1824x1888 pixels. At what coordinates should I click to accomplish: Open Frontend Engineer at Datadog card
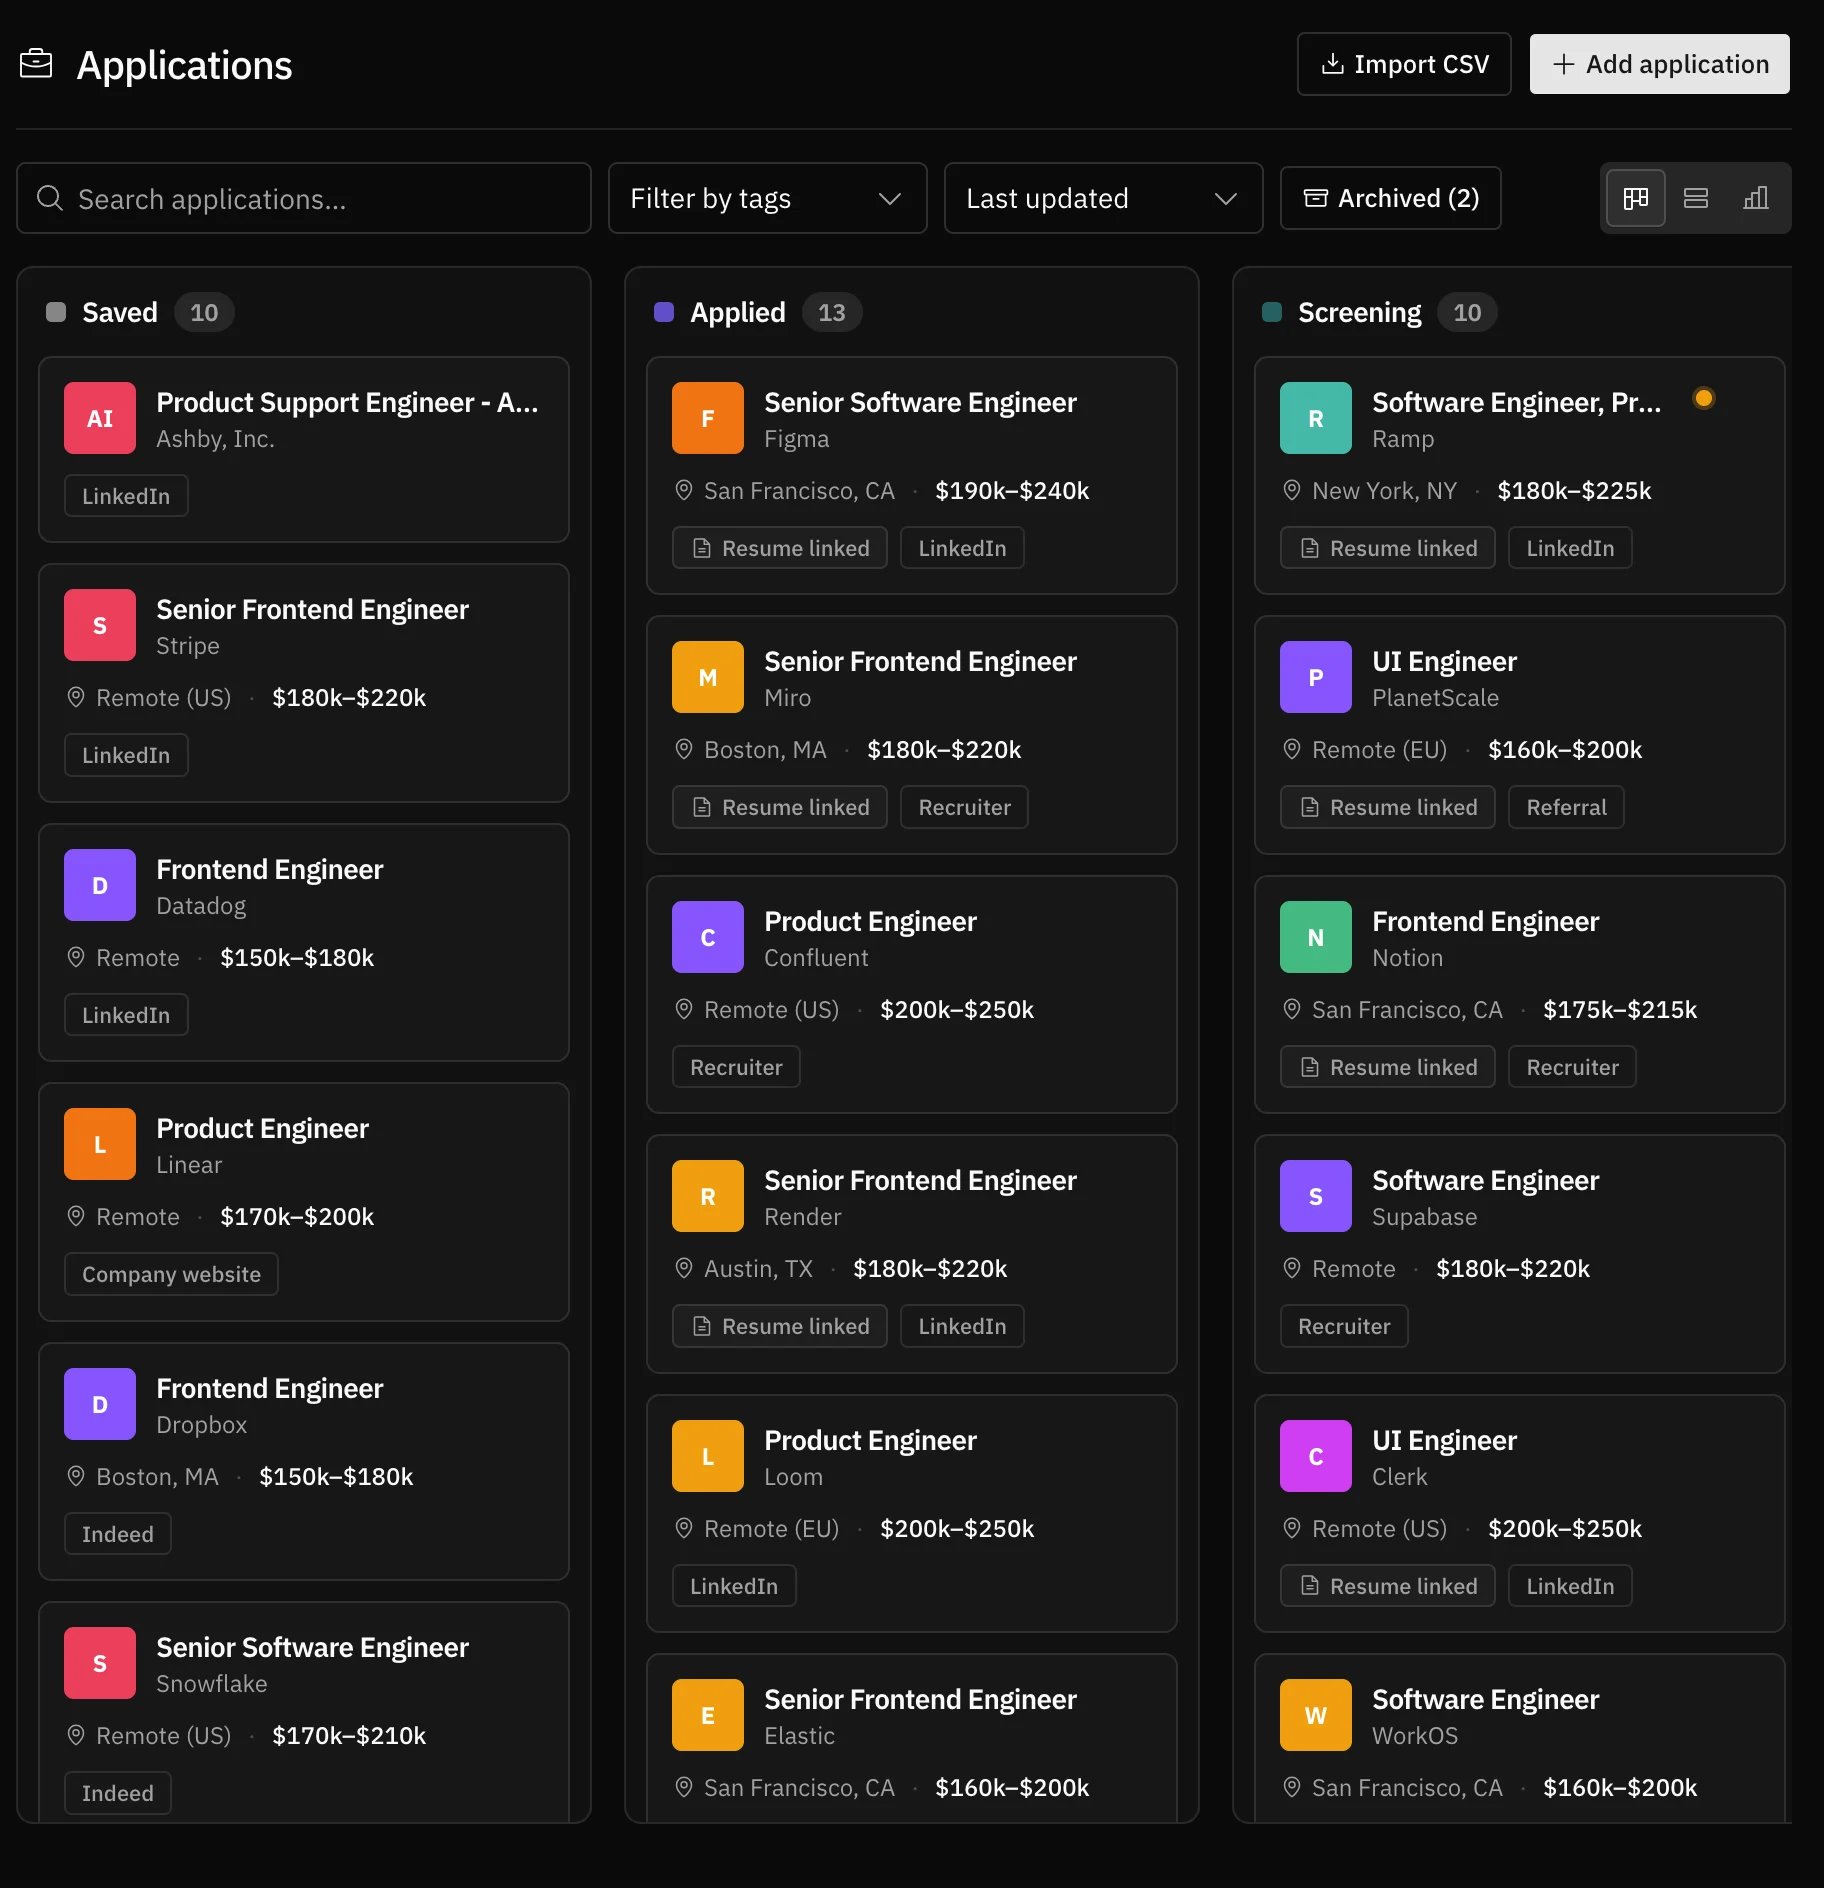304,943
